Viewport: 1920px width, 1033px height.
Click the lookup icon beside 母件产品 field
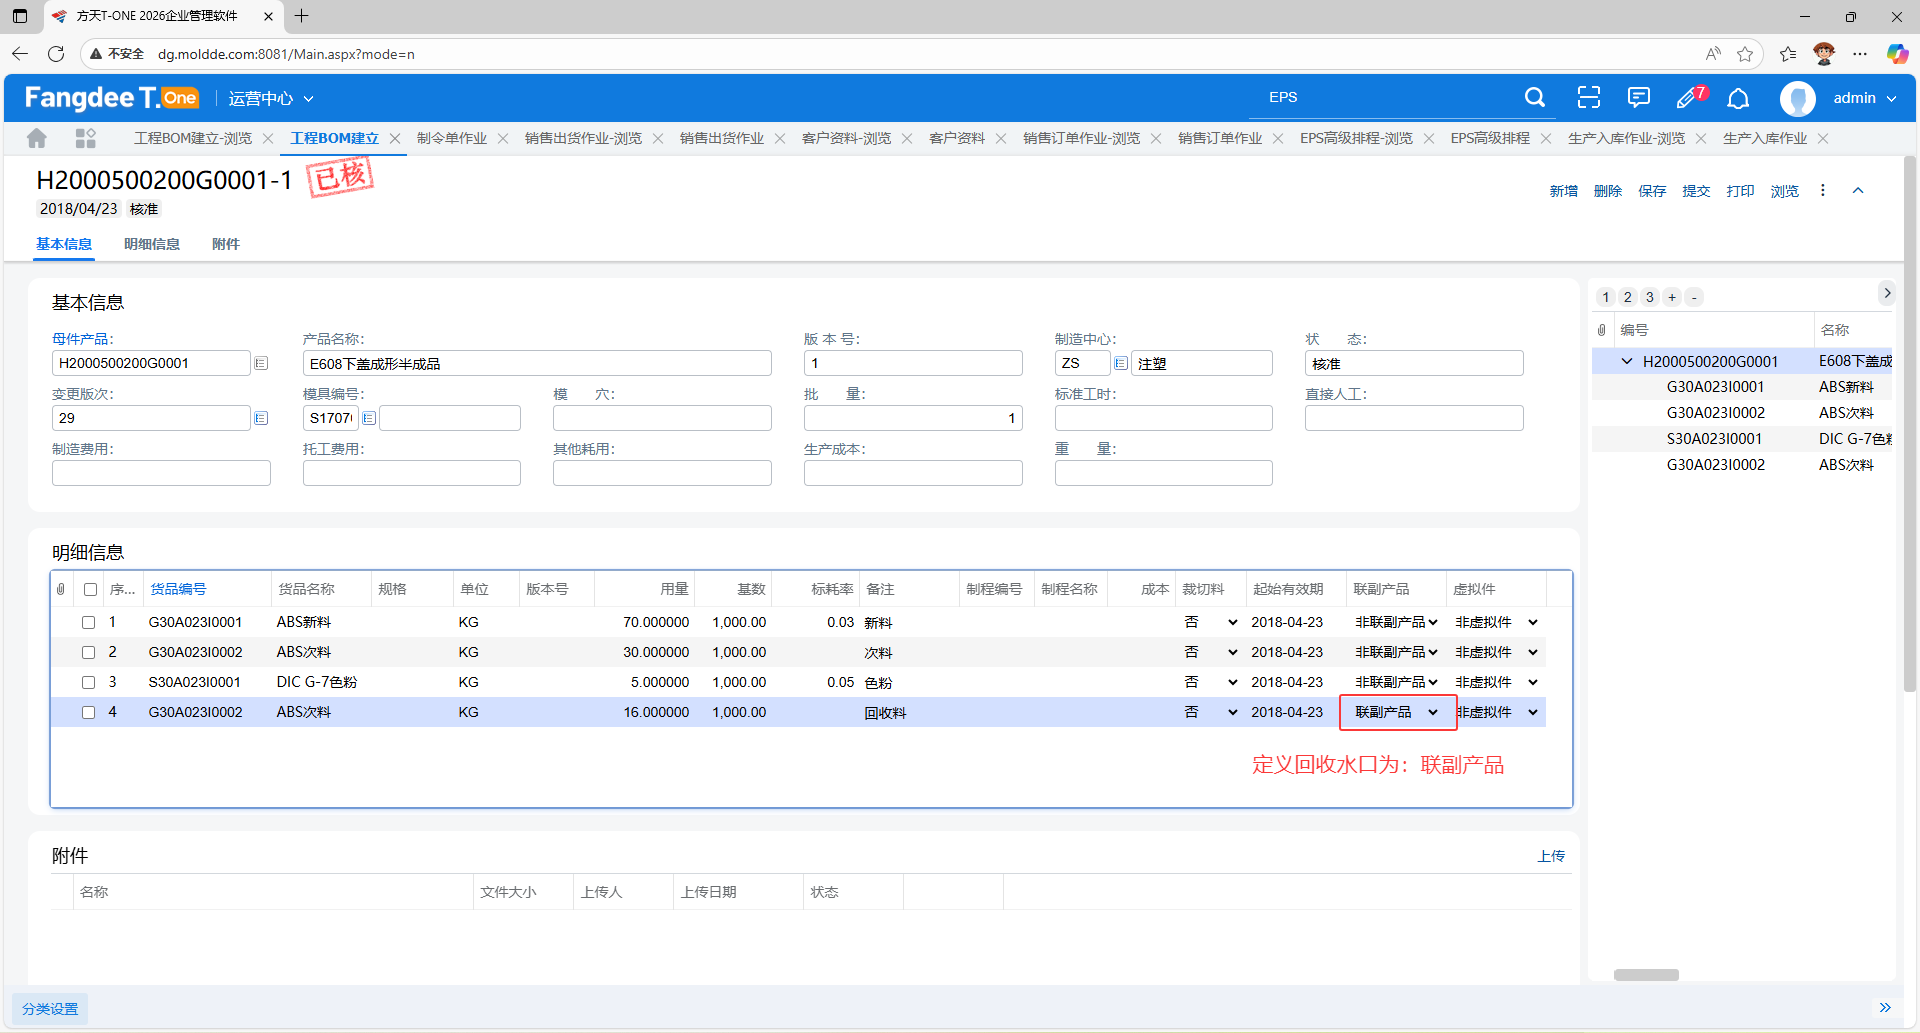click(261, 363)
